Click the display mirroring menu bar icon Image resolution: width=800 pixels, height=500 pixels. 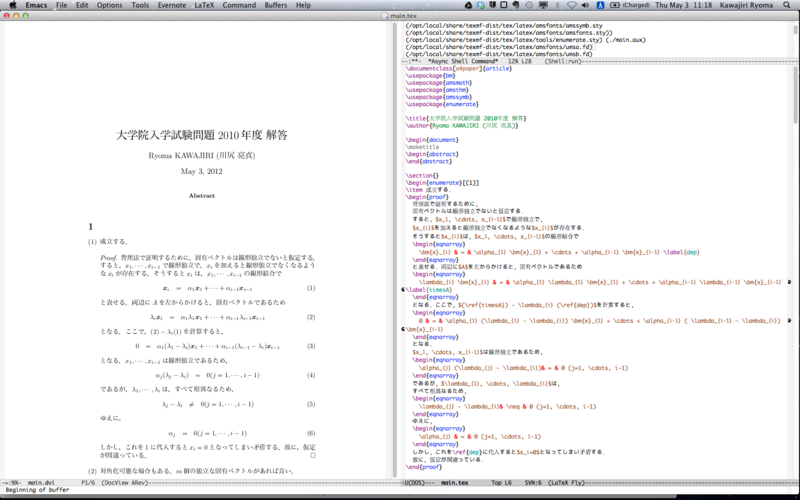pos(543,5)
